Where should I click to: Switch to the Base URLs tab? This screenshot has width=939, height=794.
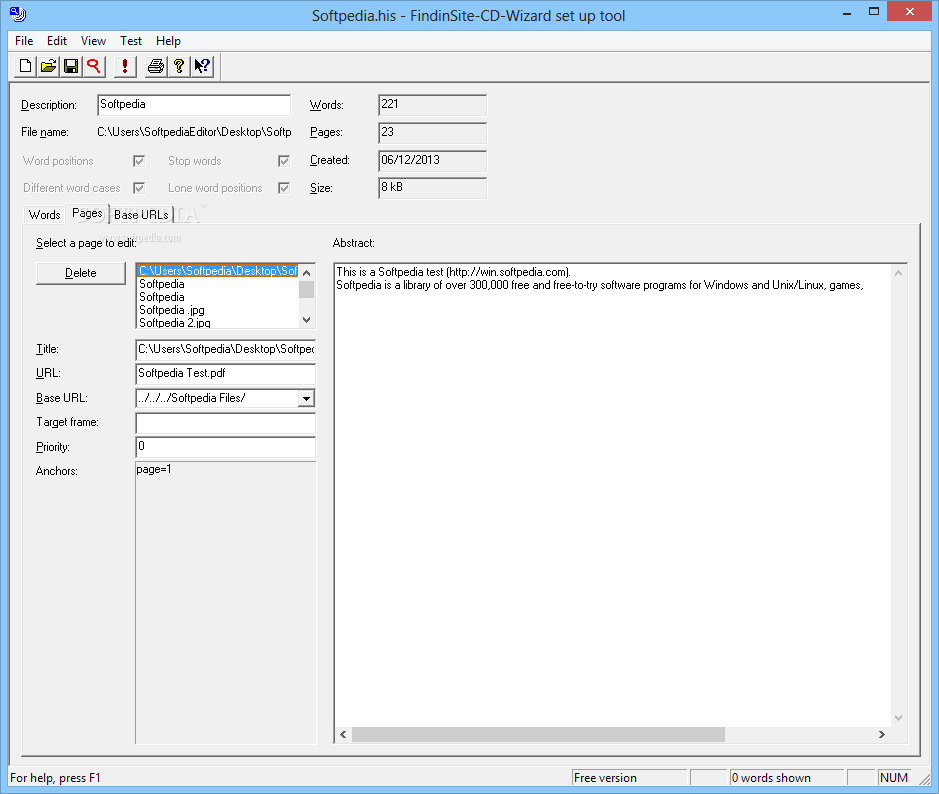(141, 214)
